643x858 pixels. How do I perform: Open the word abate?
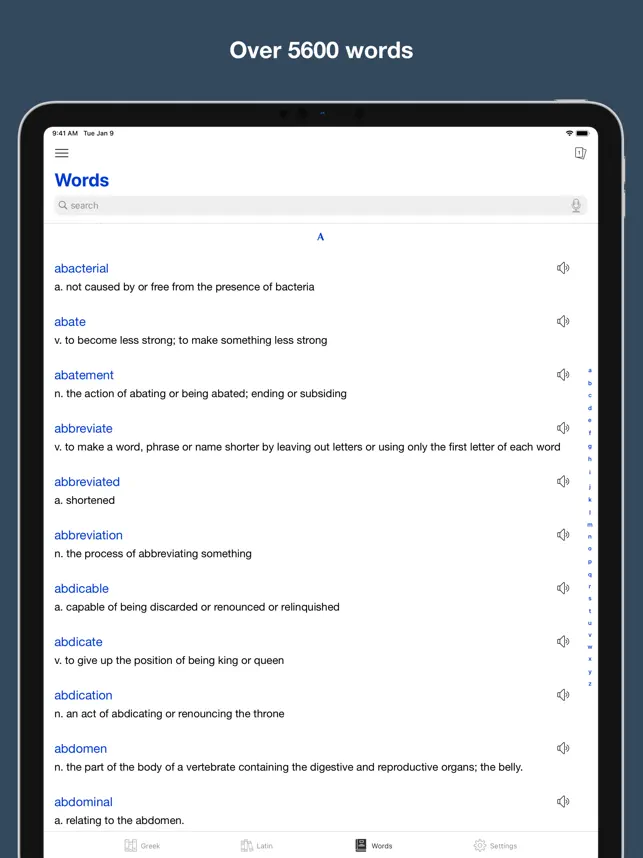click(69, 322)
